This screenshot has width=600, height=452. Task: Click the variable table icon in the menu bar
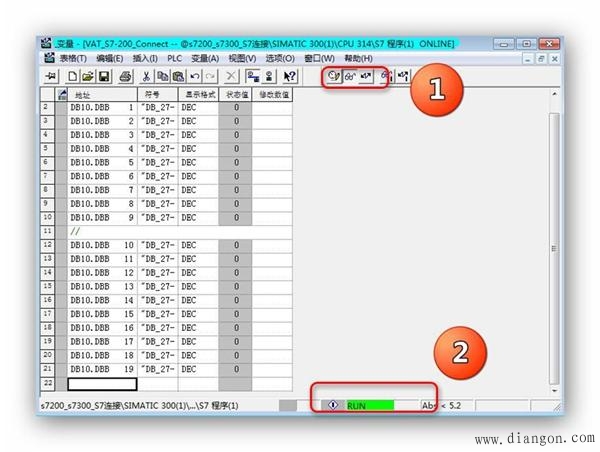point(49,58)
